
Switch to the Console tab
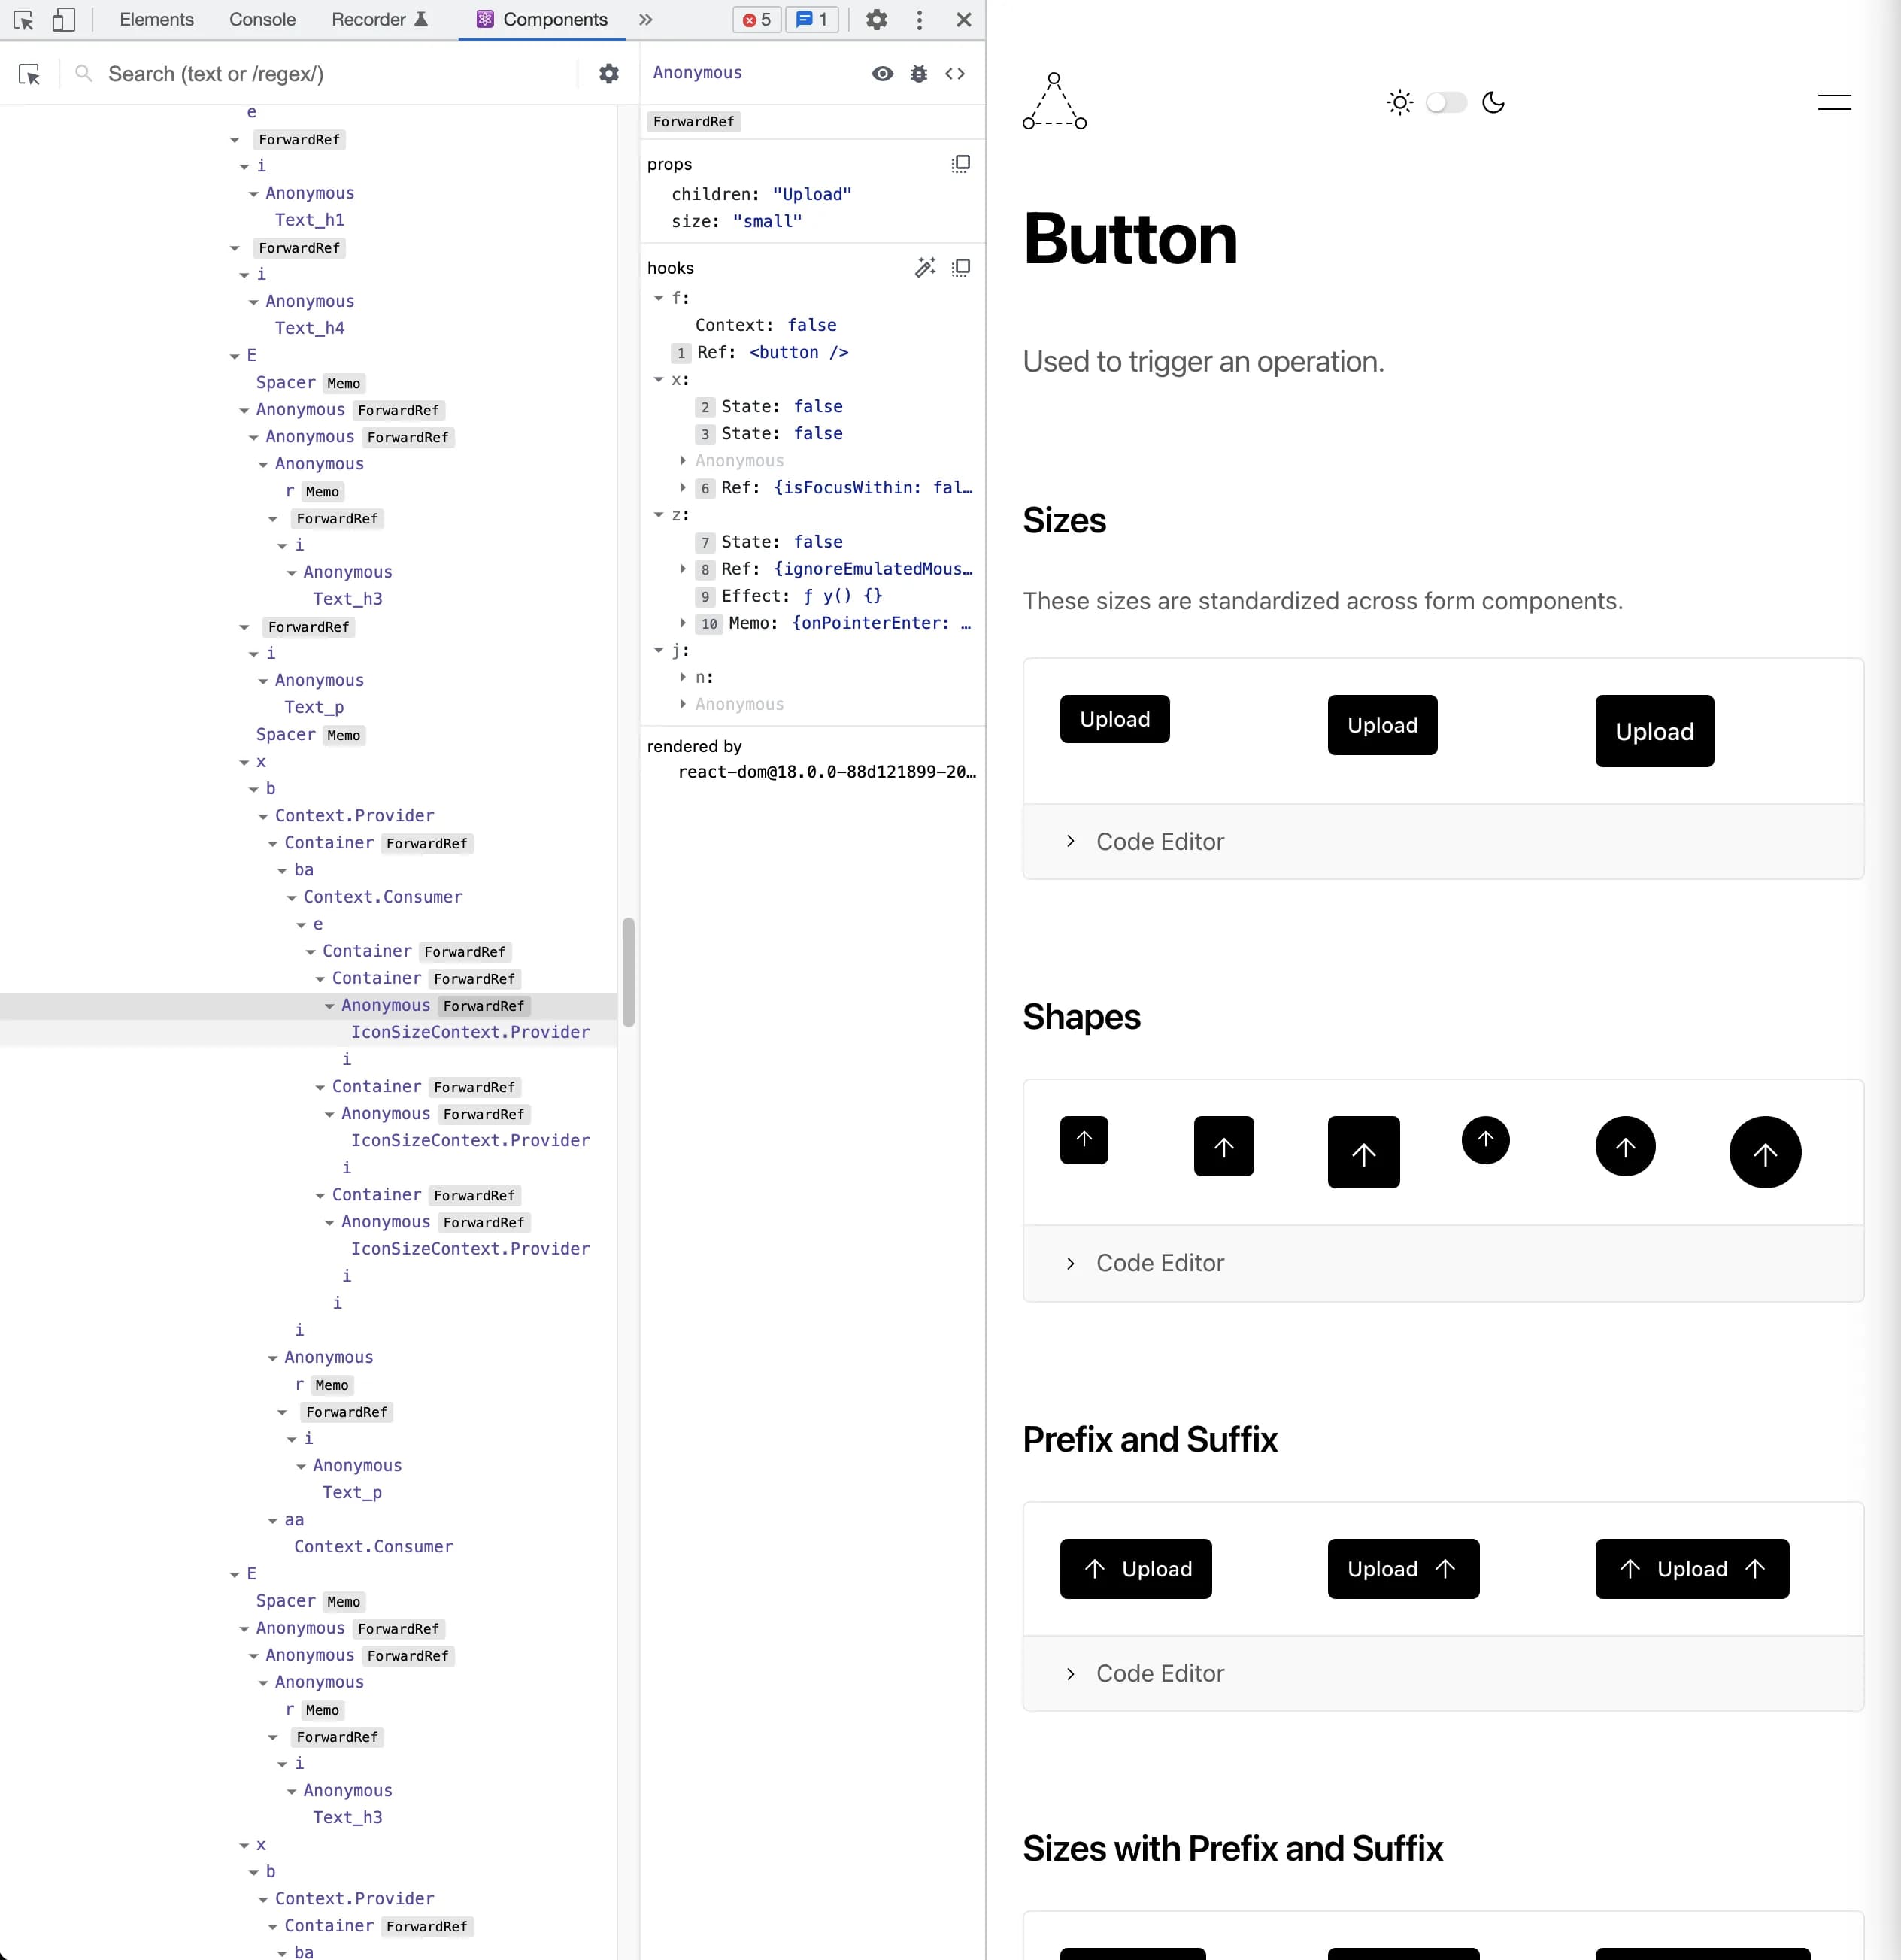pos(262,20)
